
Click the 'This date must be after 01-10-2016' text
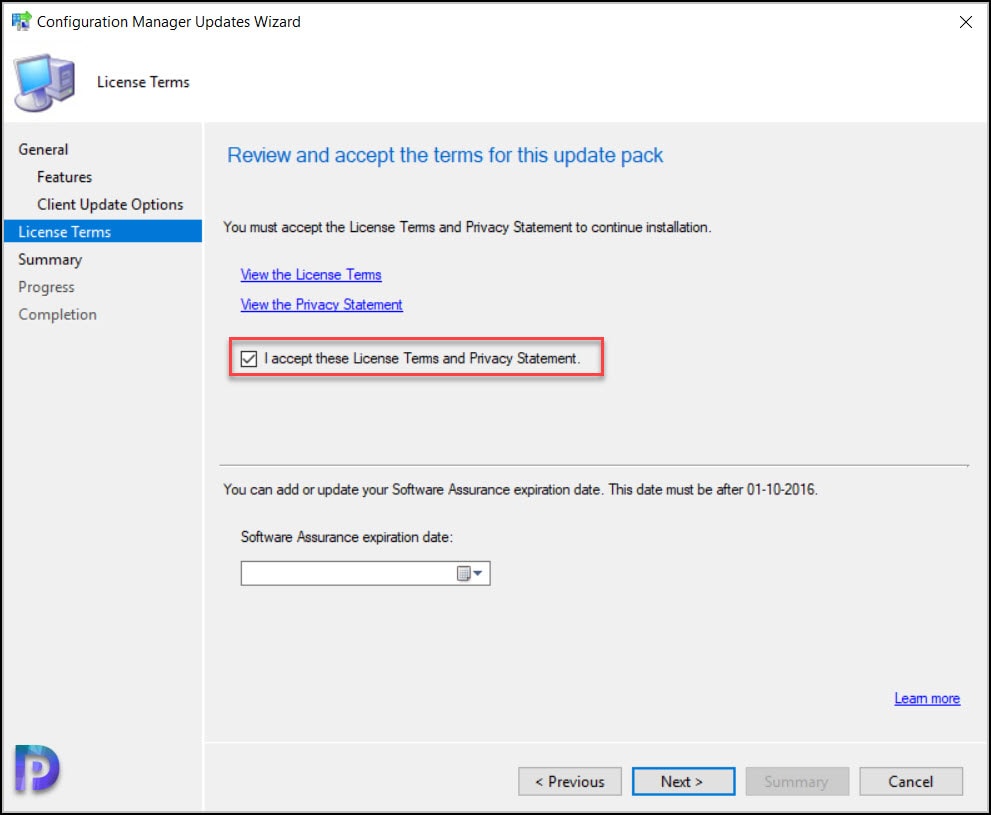pyautogui.click(x=713, y=490)
